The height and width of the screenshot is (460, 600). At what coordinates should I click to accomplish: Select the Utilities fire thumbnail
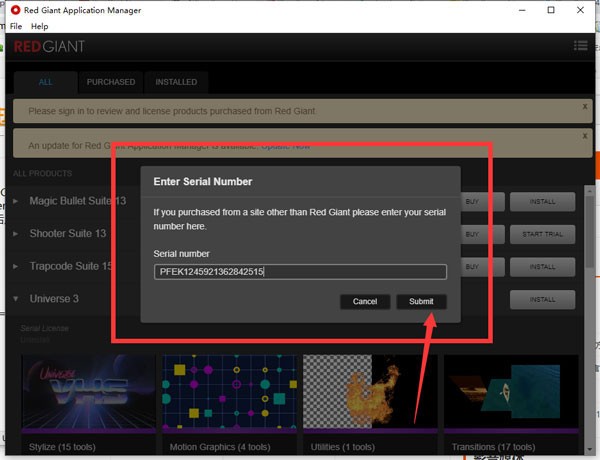coord(368,393)
